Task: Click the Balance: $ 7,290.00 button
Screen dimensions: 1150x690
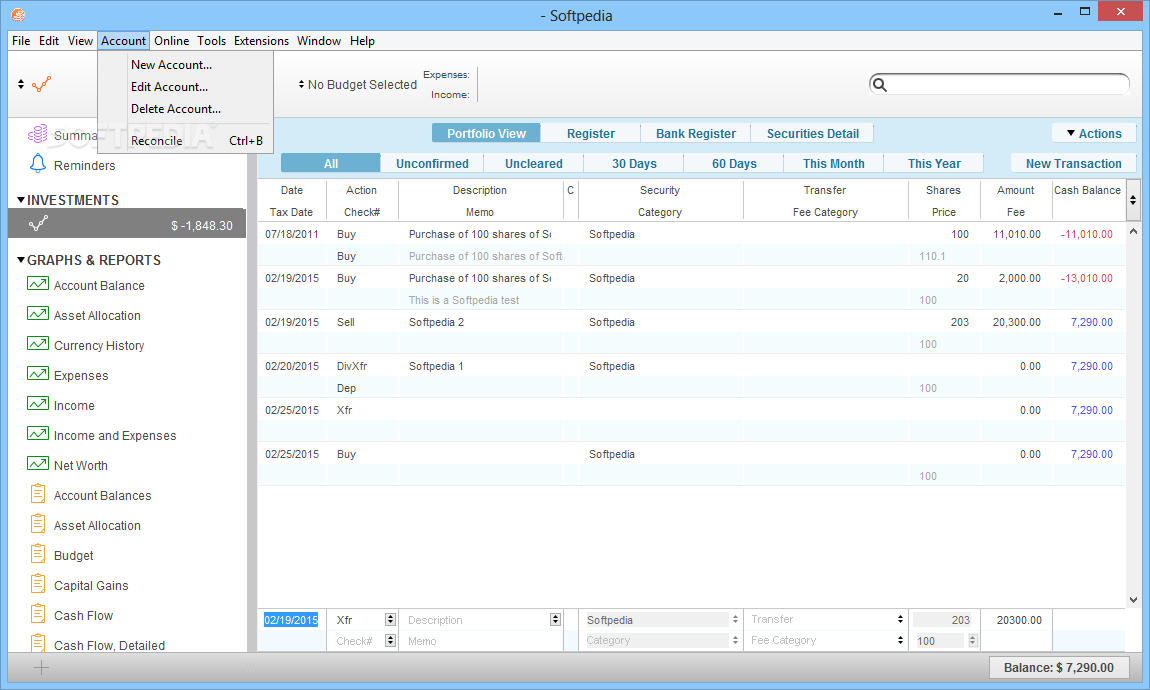Action: tap(1059, 667)
